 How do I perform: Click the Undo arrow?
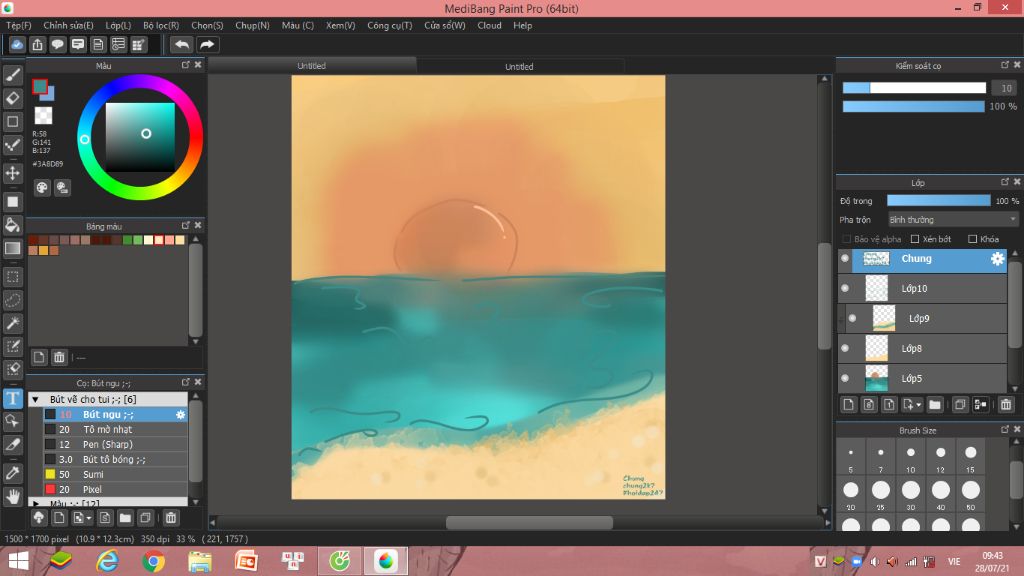[182, 44]
